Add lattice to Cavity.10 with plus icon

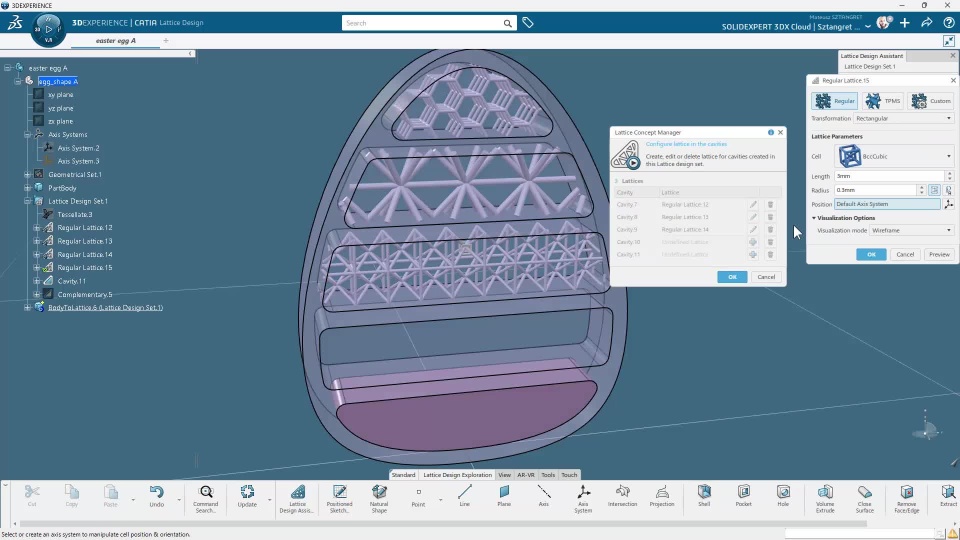(x=753, y=242)
